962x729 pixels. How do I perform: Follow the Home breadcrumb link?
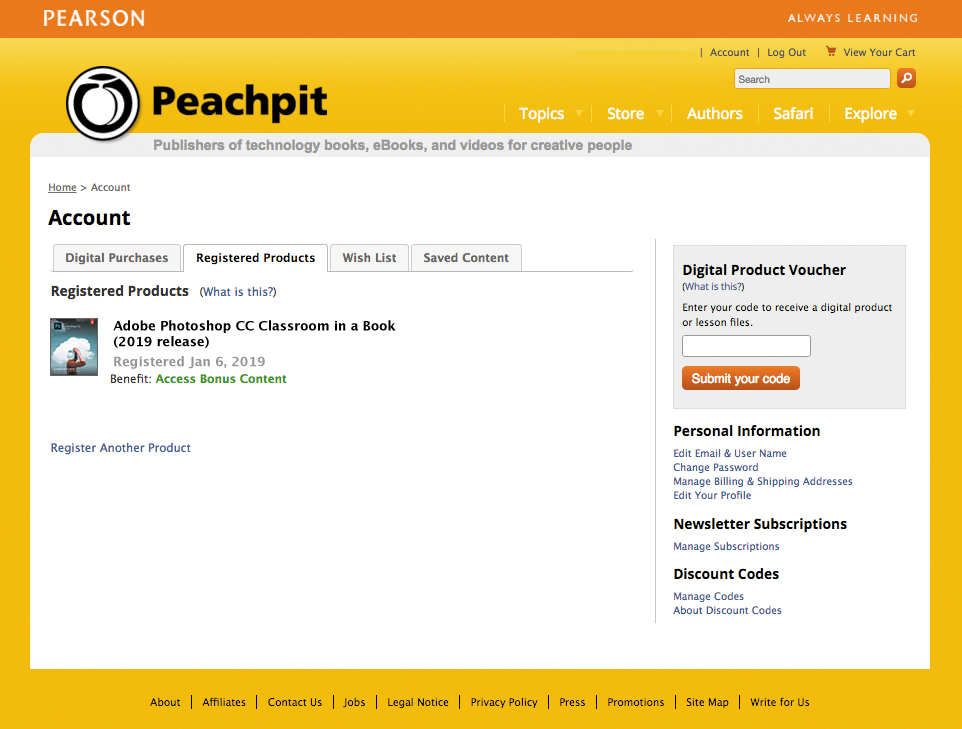click(x=63, y=187)
